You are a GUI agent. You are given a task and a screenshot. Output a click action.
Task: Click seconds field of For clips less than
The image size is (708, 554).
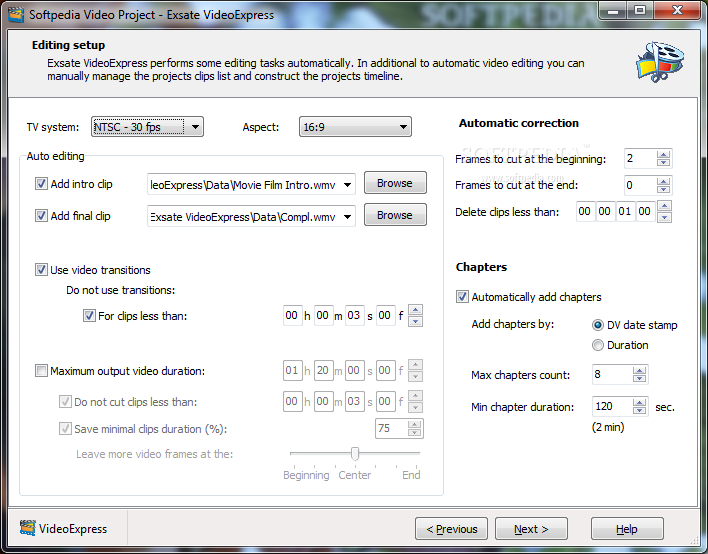(354, 315)
